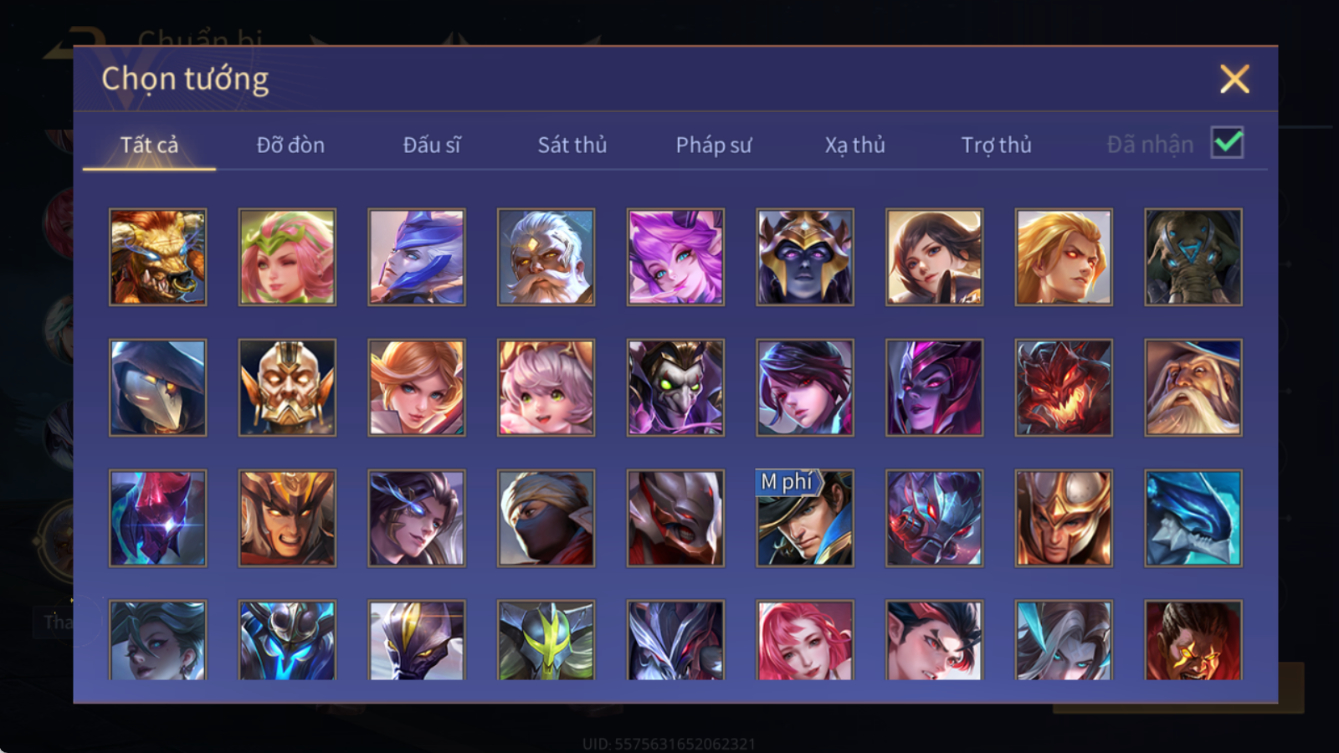Image resolution: width=1339 pixels, height=753 pixels.
Task: Select the red lava demon hero portrait
Action: (1064, 388)
